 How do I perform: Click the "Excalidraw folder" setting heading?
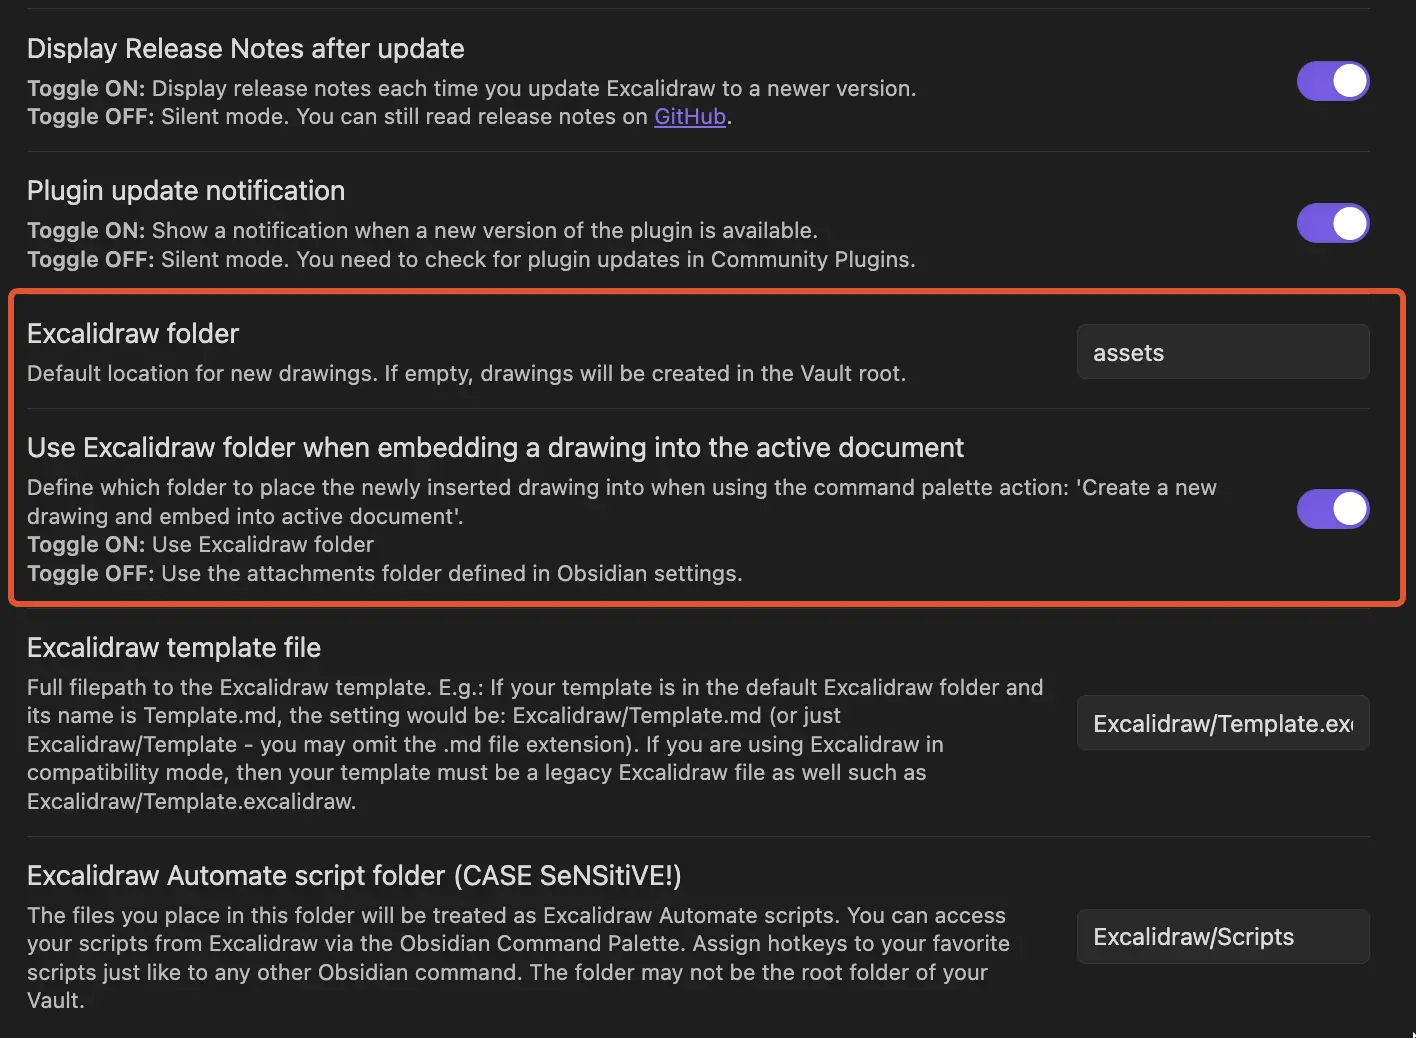click(132, 333)
